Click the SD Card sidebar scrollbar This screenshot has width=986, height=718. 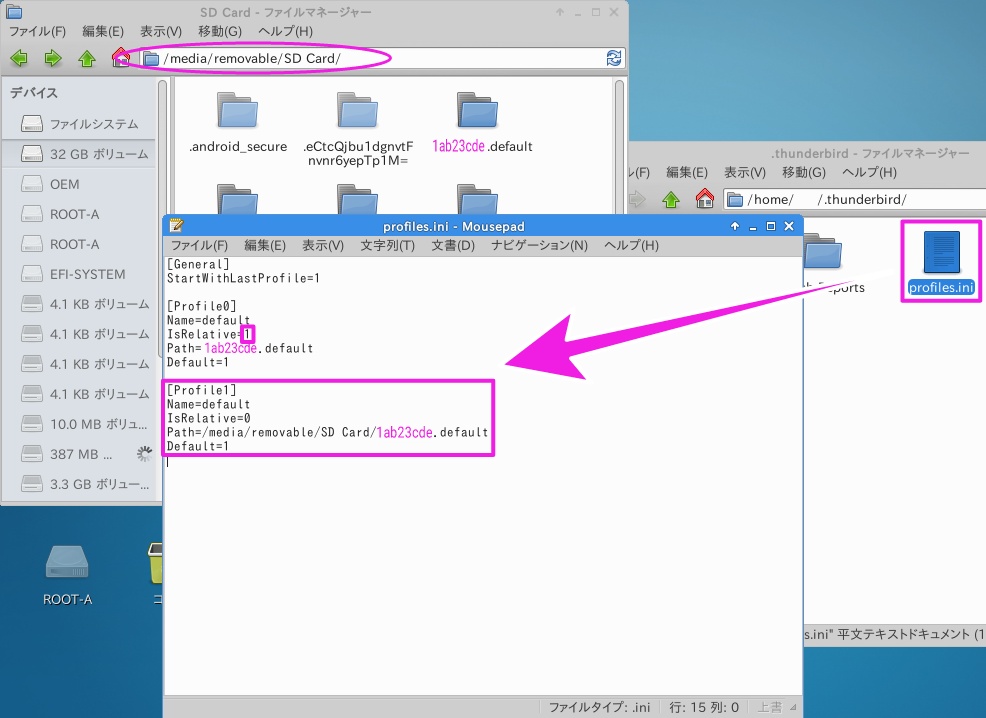click(162, 217)
